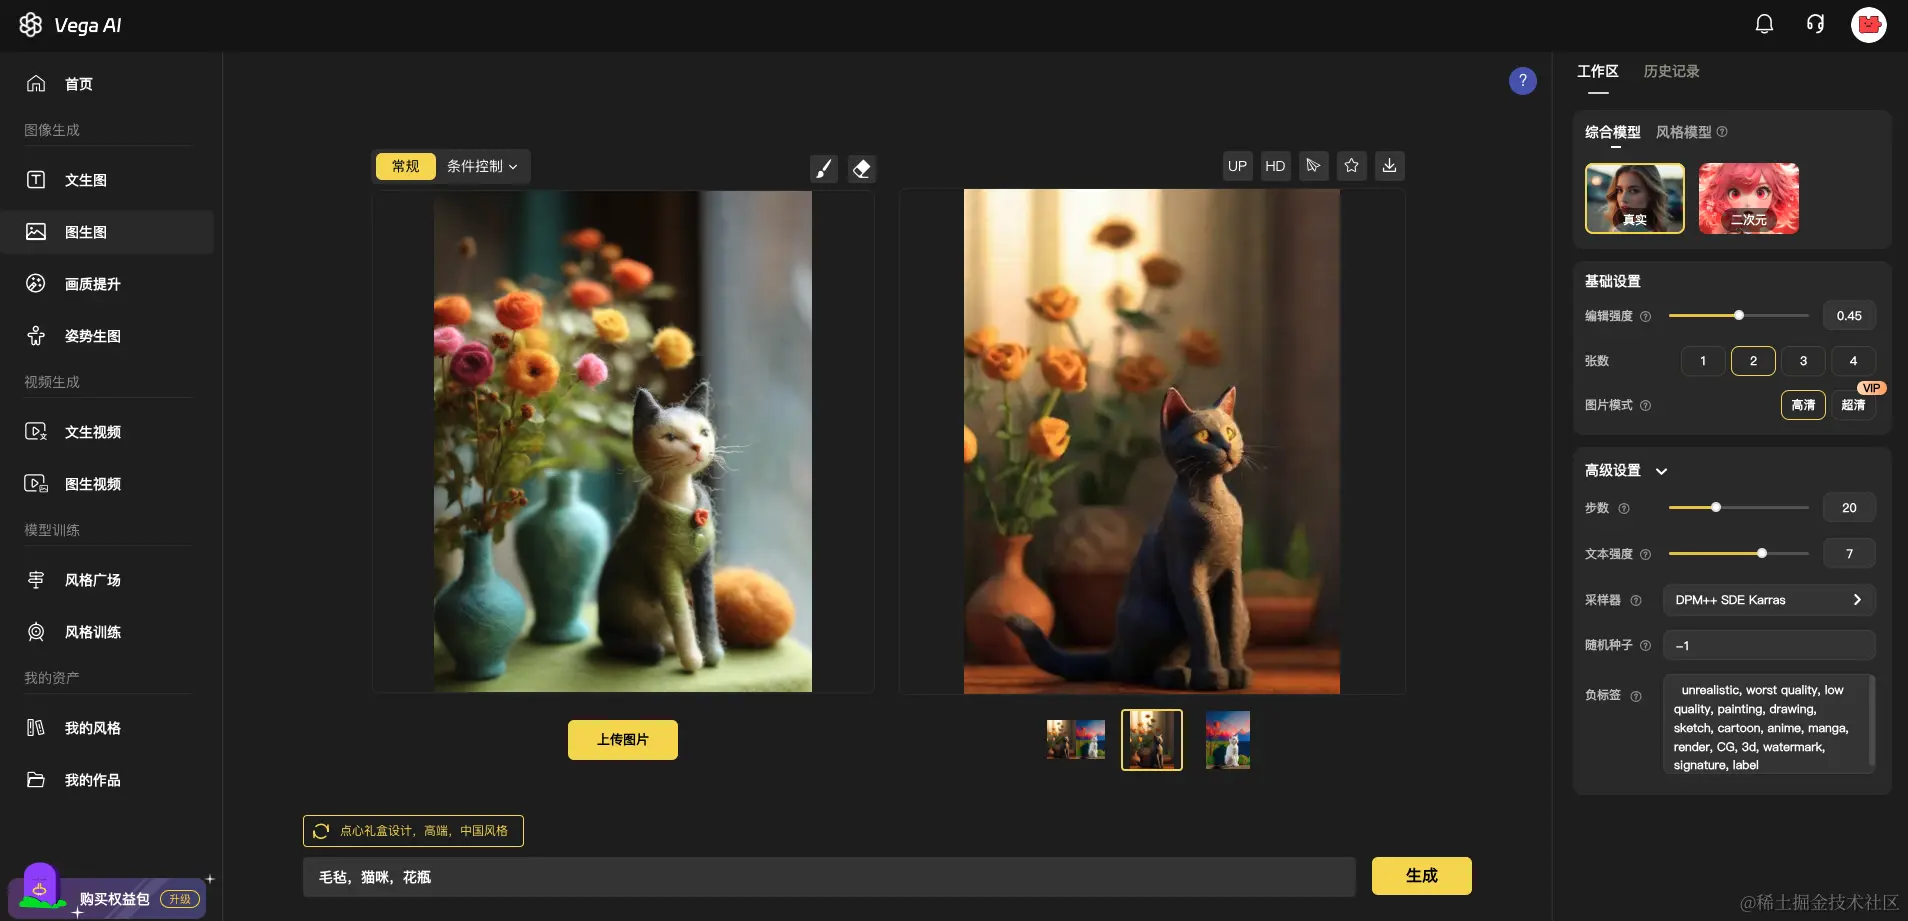This screenshot has width=1908, height=921.
Task: Switch to 工作区 tab
Action: [x=1597, y=71]
